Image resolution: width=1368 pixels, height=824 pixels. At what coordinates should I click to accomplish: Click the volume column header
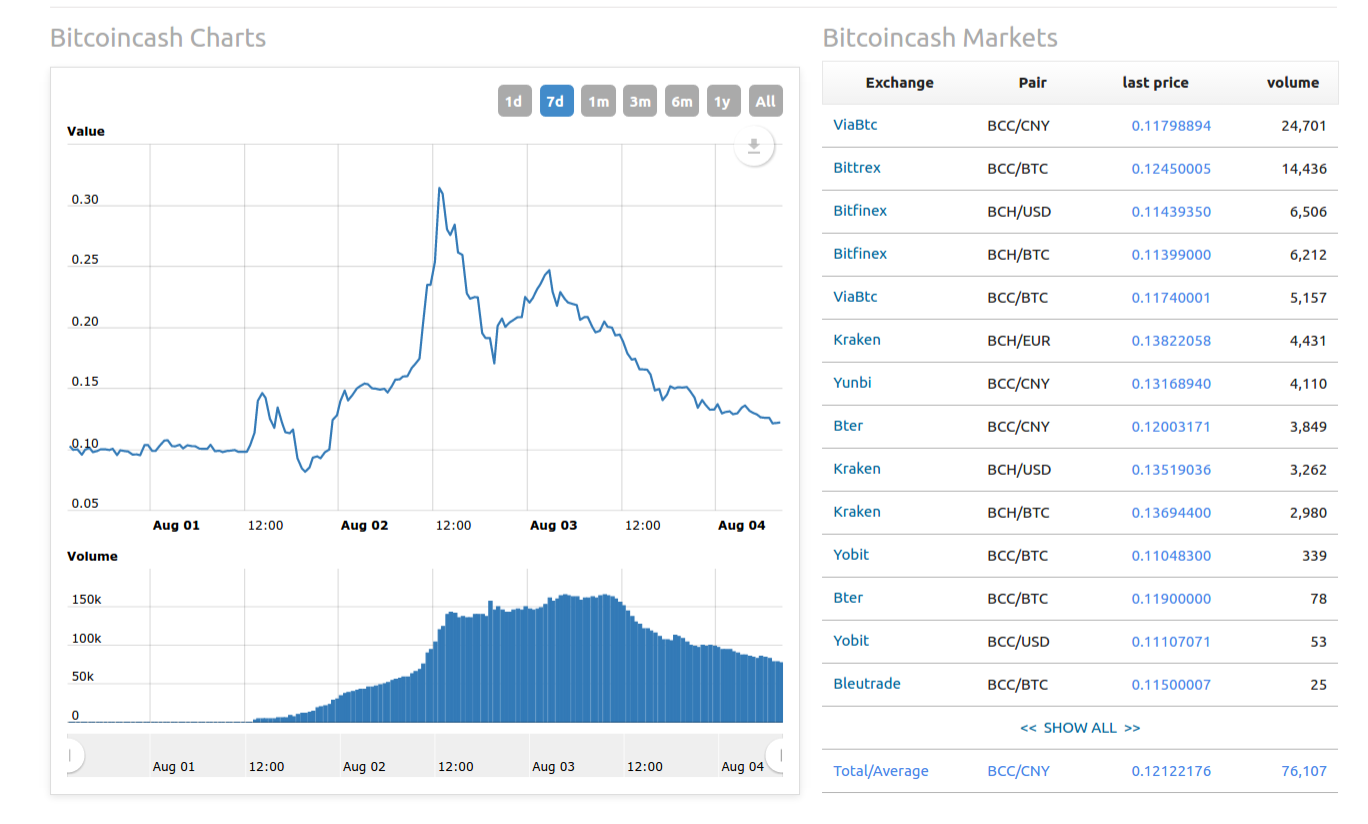click(x=1293, y=83)
